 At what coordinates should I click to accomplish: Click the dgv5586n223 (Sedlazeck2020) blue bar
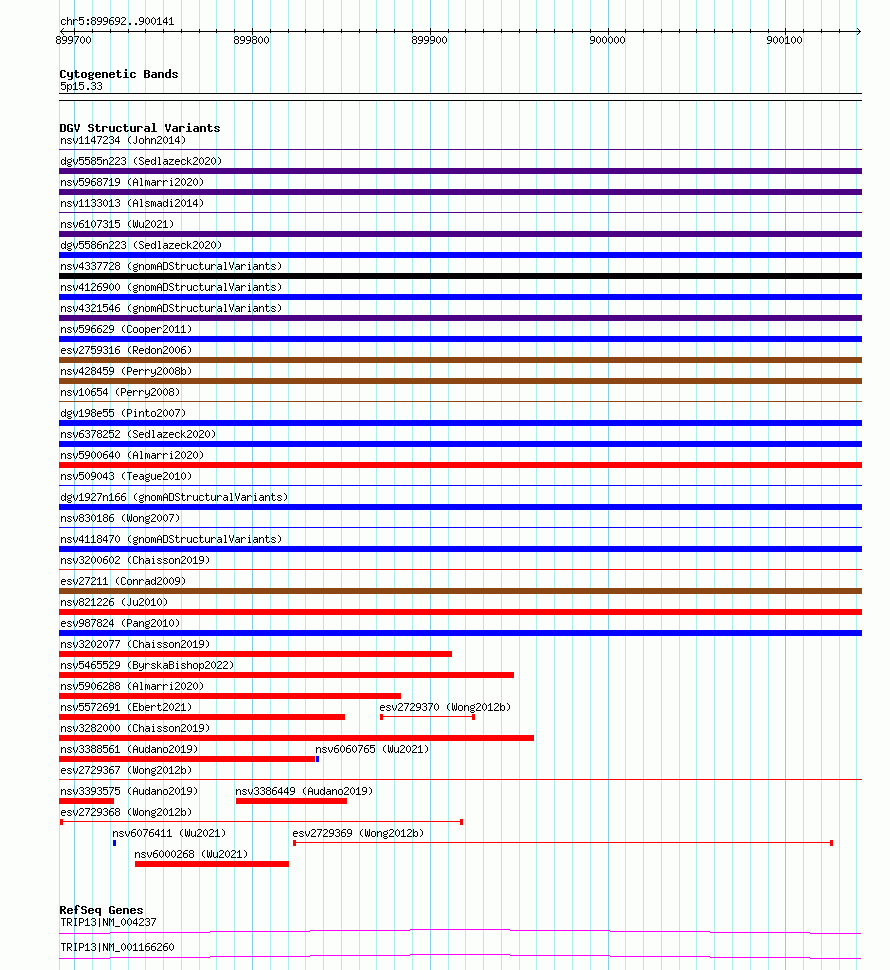pyautogui.click(x=460, y=255)
